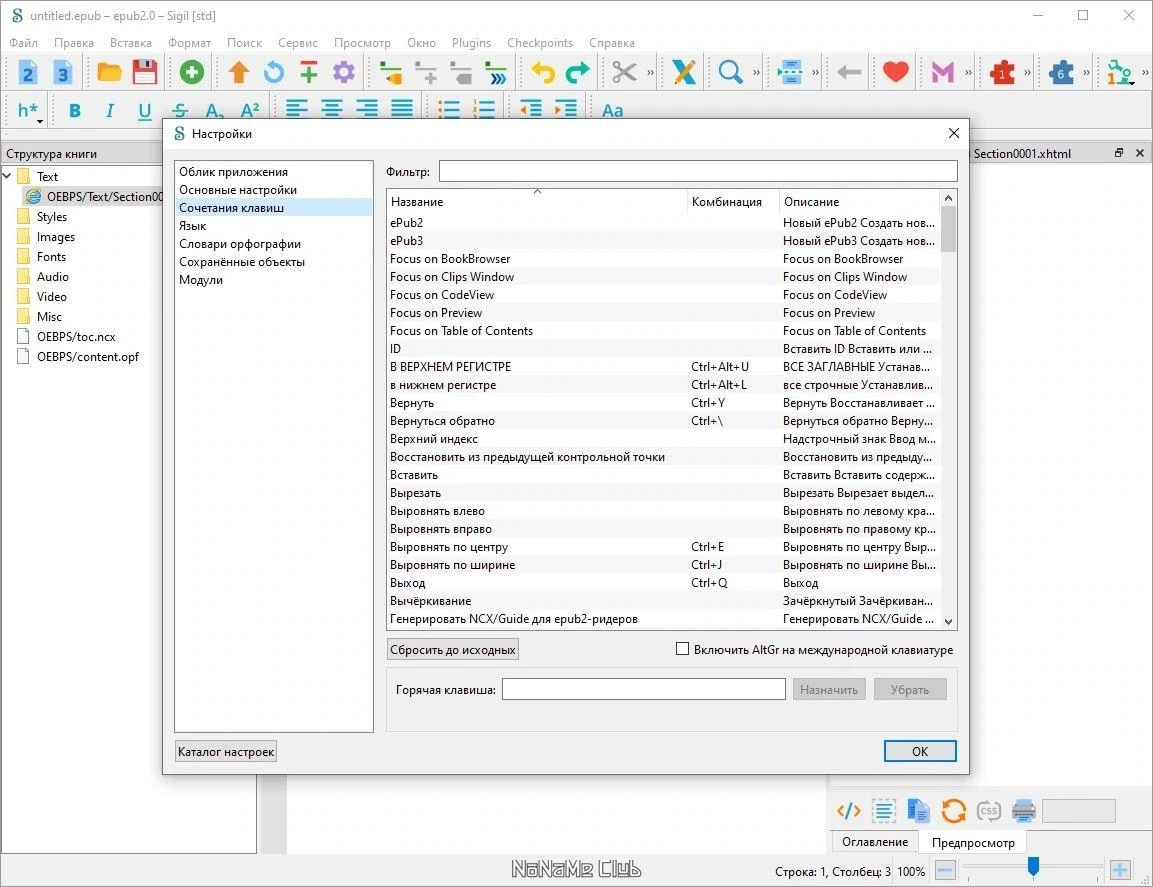The width and height of the screenshot is (1153, 887).
Task: Open the Сервис menu
Action: coord(298,43)
